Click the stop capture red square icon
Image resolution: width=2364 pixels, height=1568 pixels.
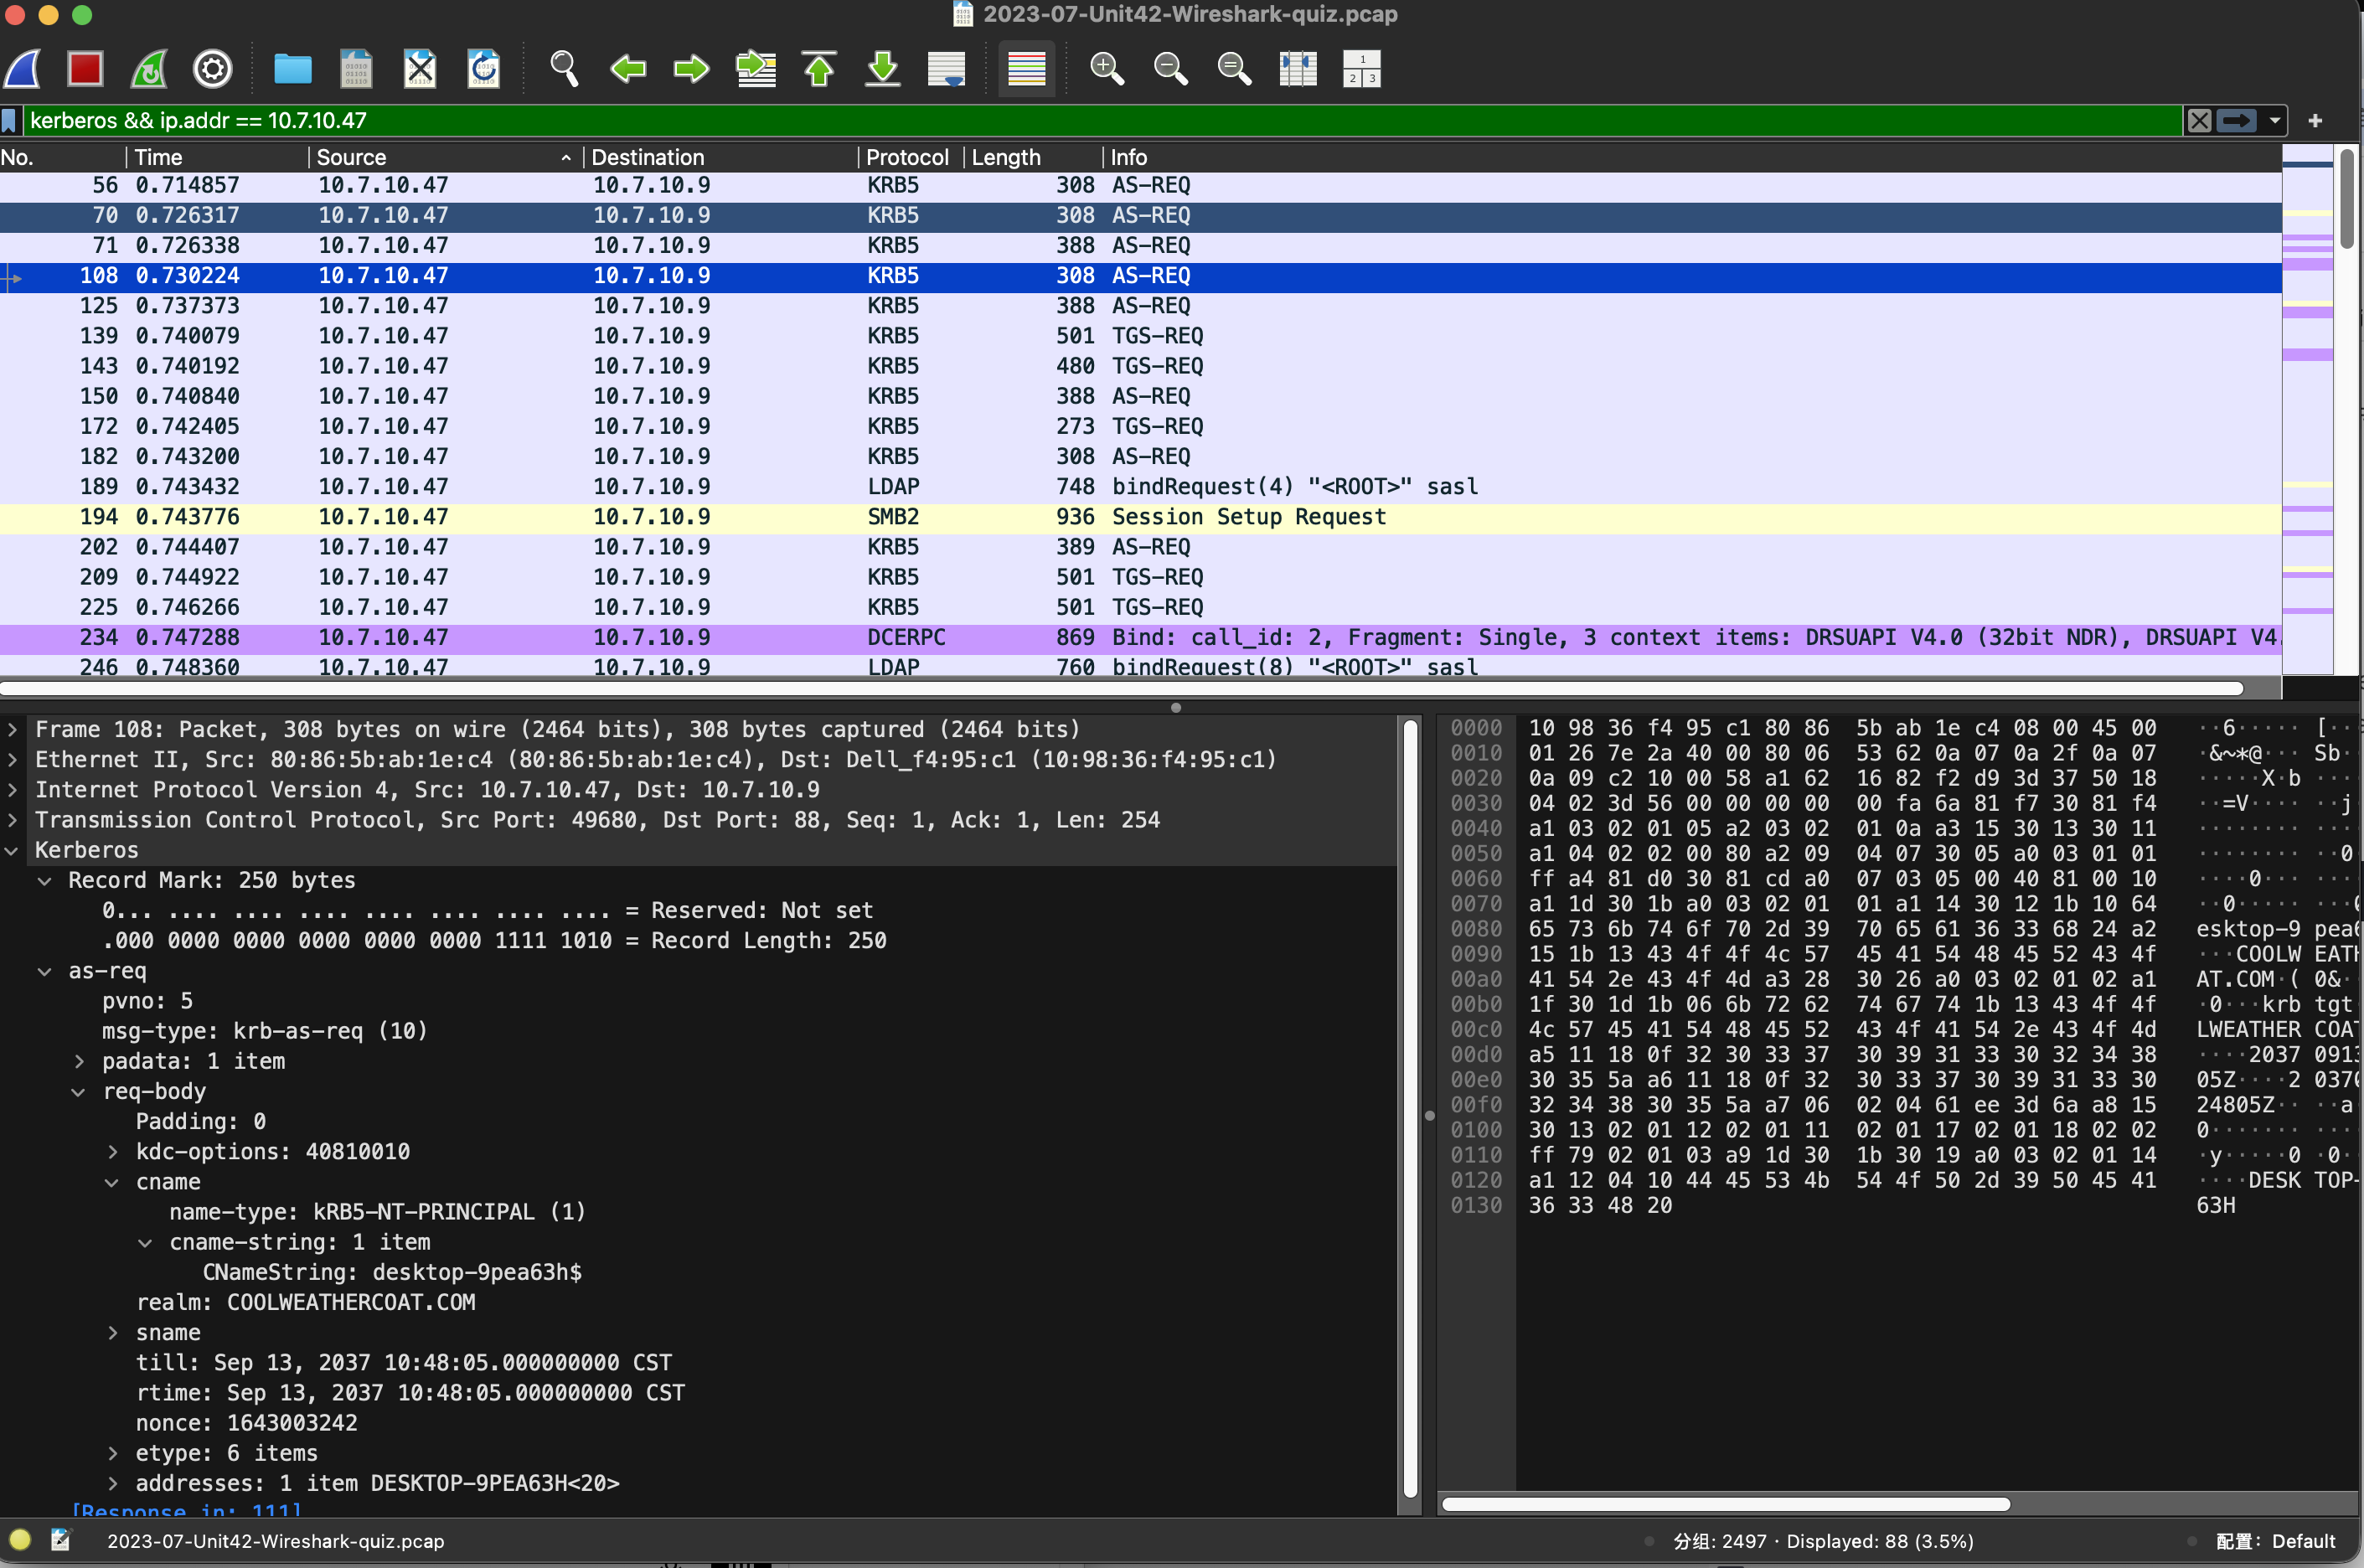(85, 69)
